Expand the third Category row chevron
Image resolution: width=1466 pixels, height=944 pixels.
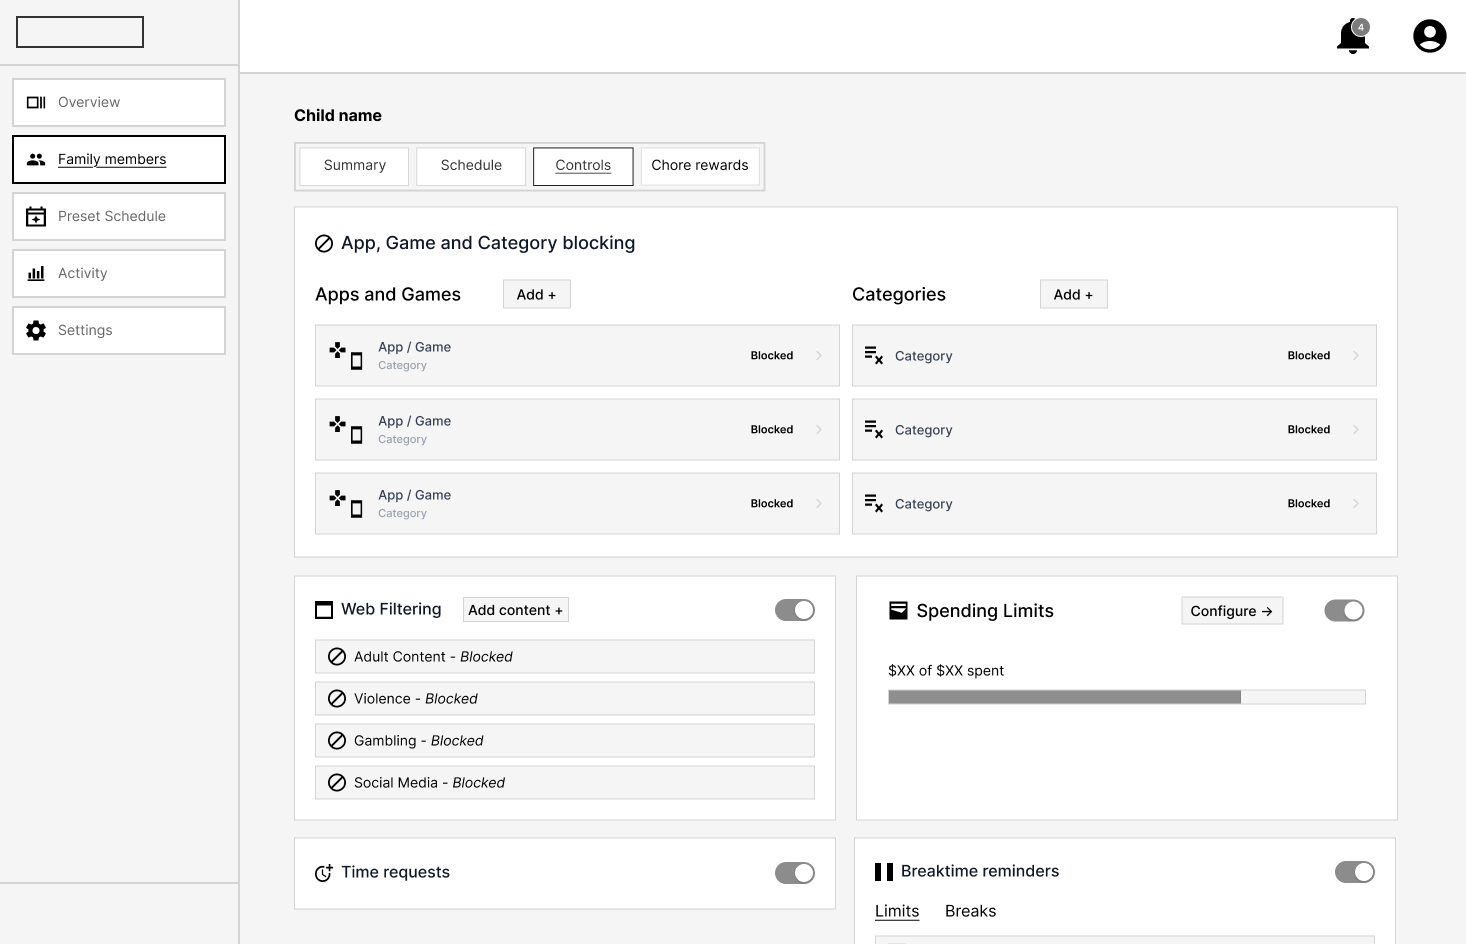click(1356, 503)
